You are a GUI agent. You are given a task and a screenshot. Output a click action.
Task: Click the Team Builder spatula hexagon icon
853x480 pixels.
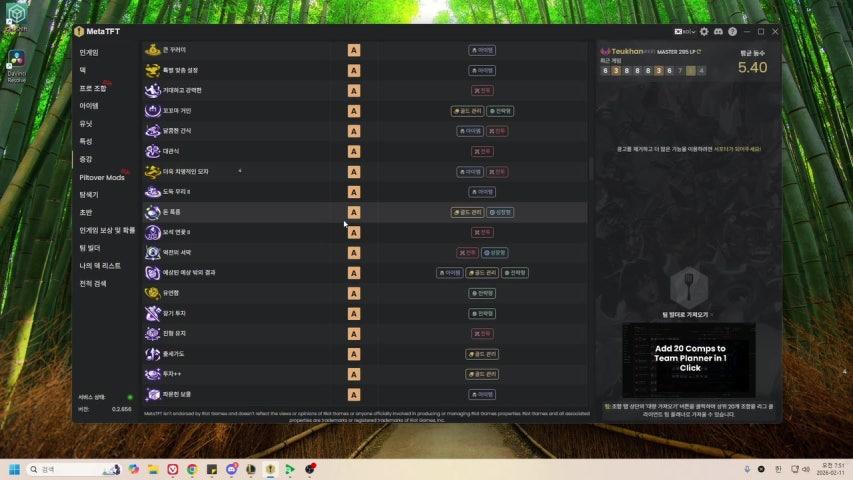pos(689,287)
